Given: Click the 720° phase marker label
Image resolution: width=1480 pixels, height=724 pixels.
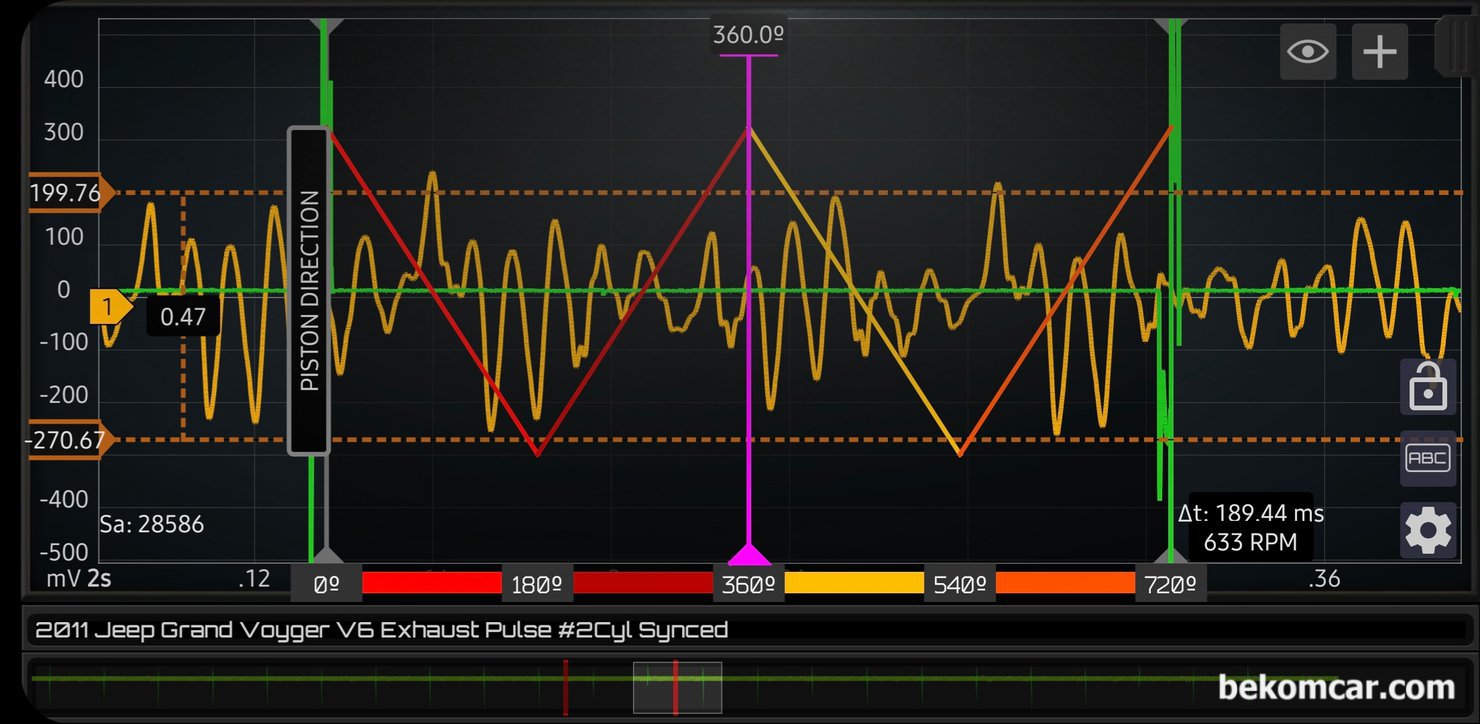Looking at the screenshot, I should (x=1171, y=585).
